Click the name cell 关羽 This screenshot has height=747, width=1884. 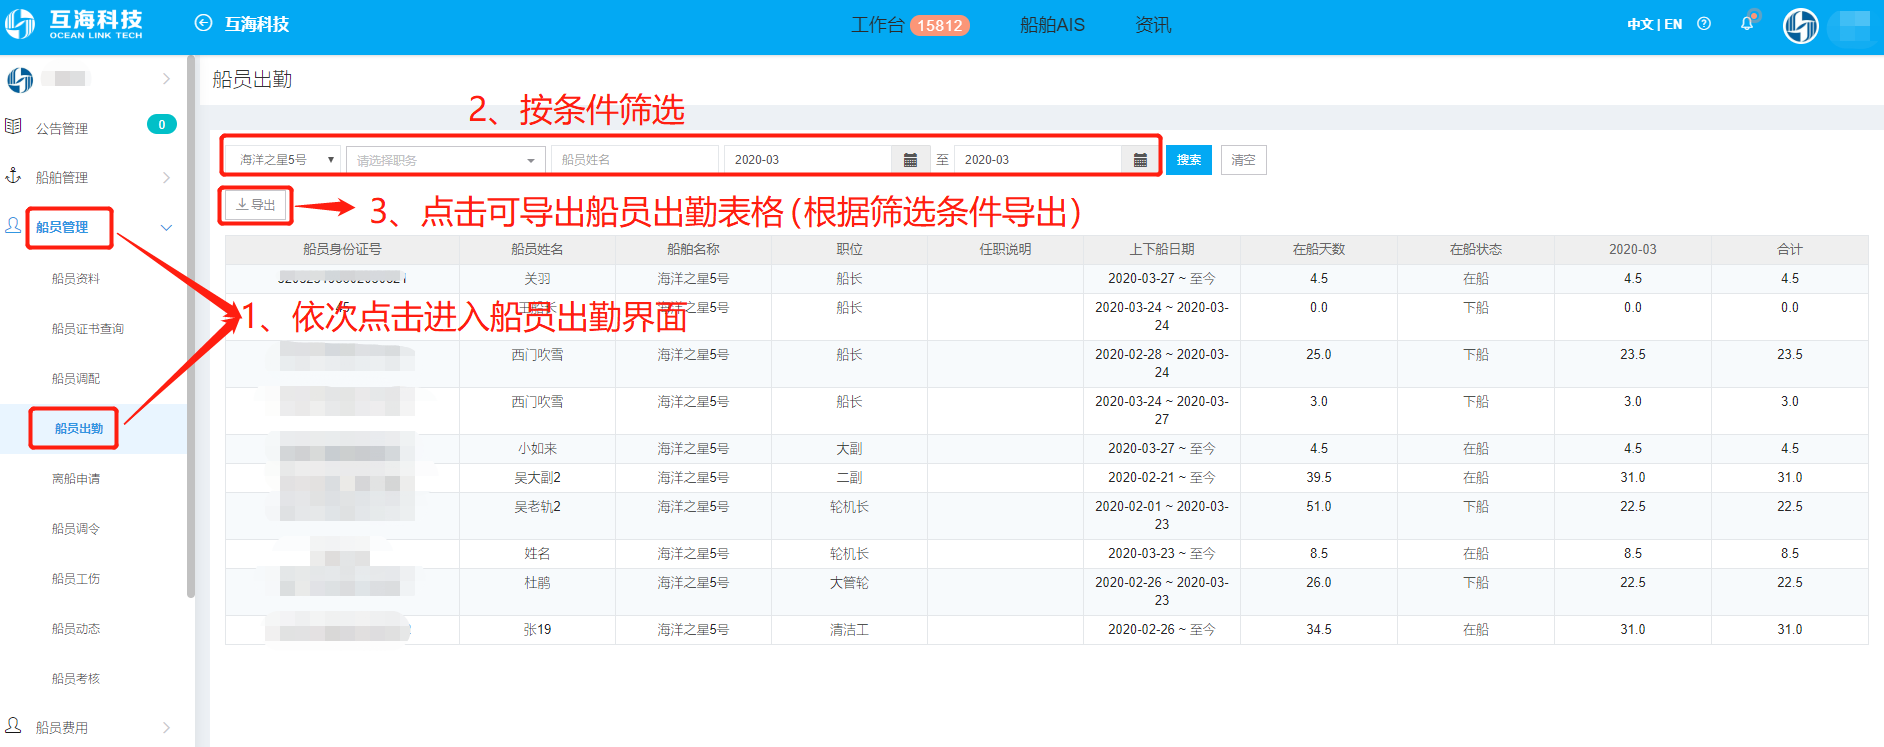(x=537, y=279)
